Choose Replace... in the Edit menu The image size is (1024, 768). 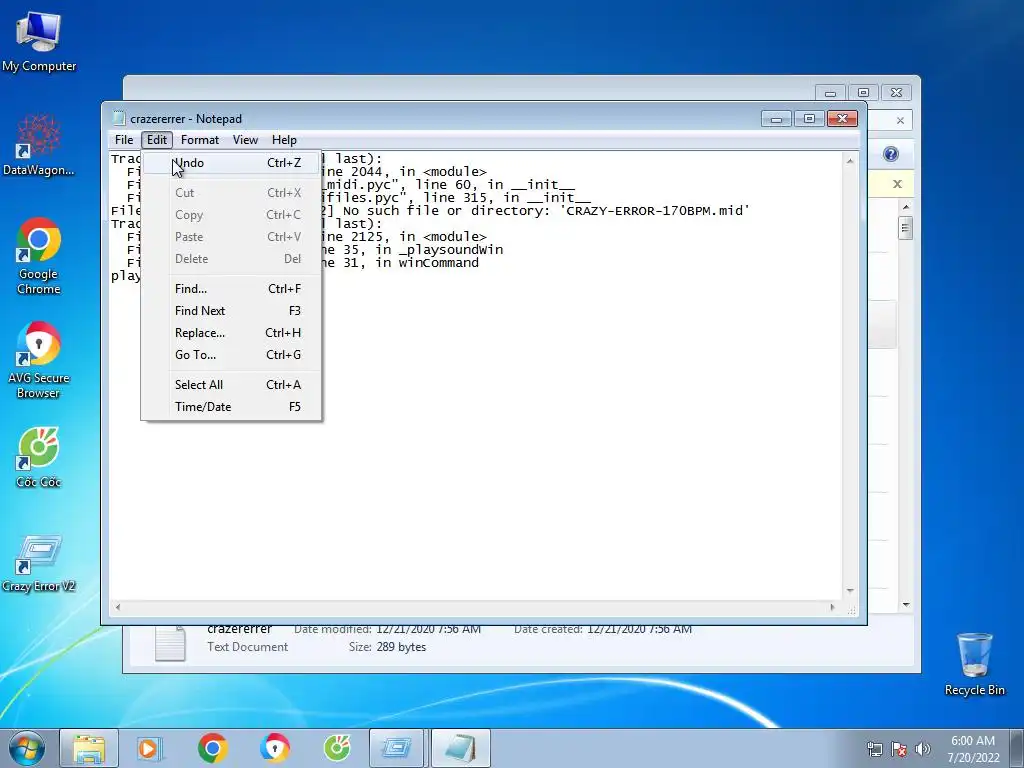[231, 333]
